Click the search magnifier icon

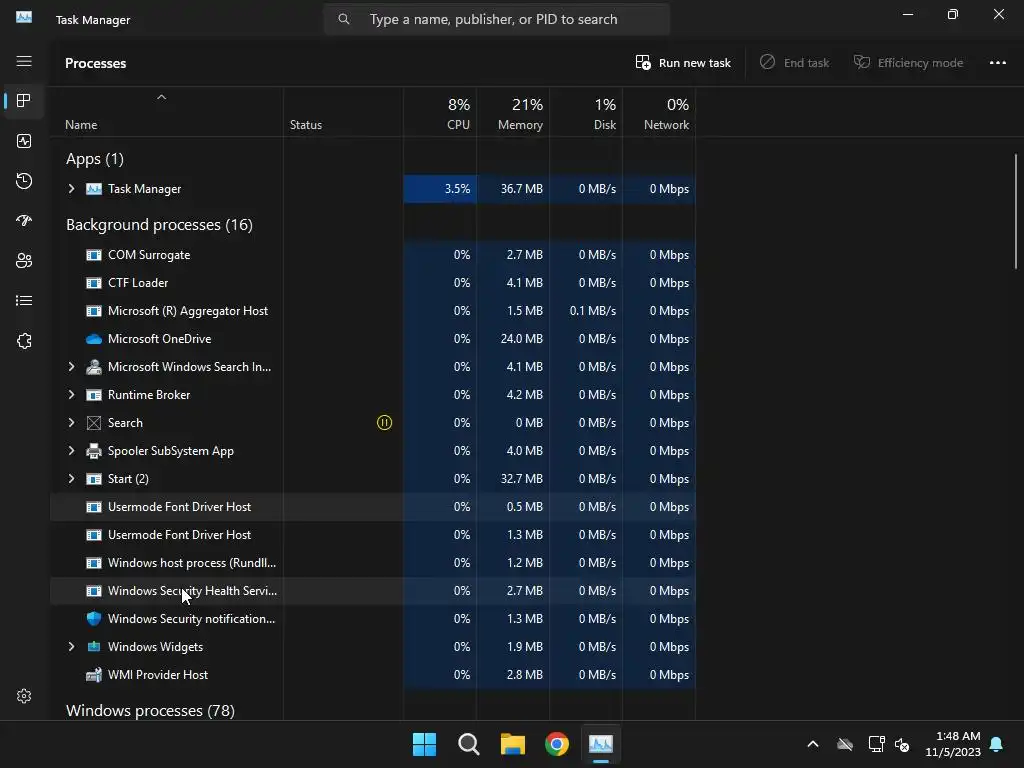[x=344, y=19]
